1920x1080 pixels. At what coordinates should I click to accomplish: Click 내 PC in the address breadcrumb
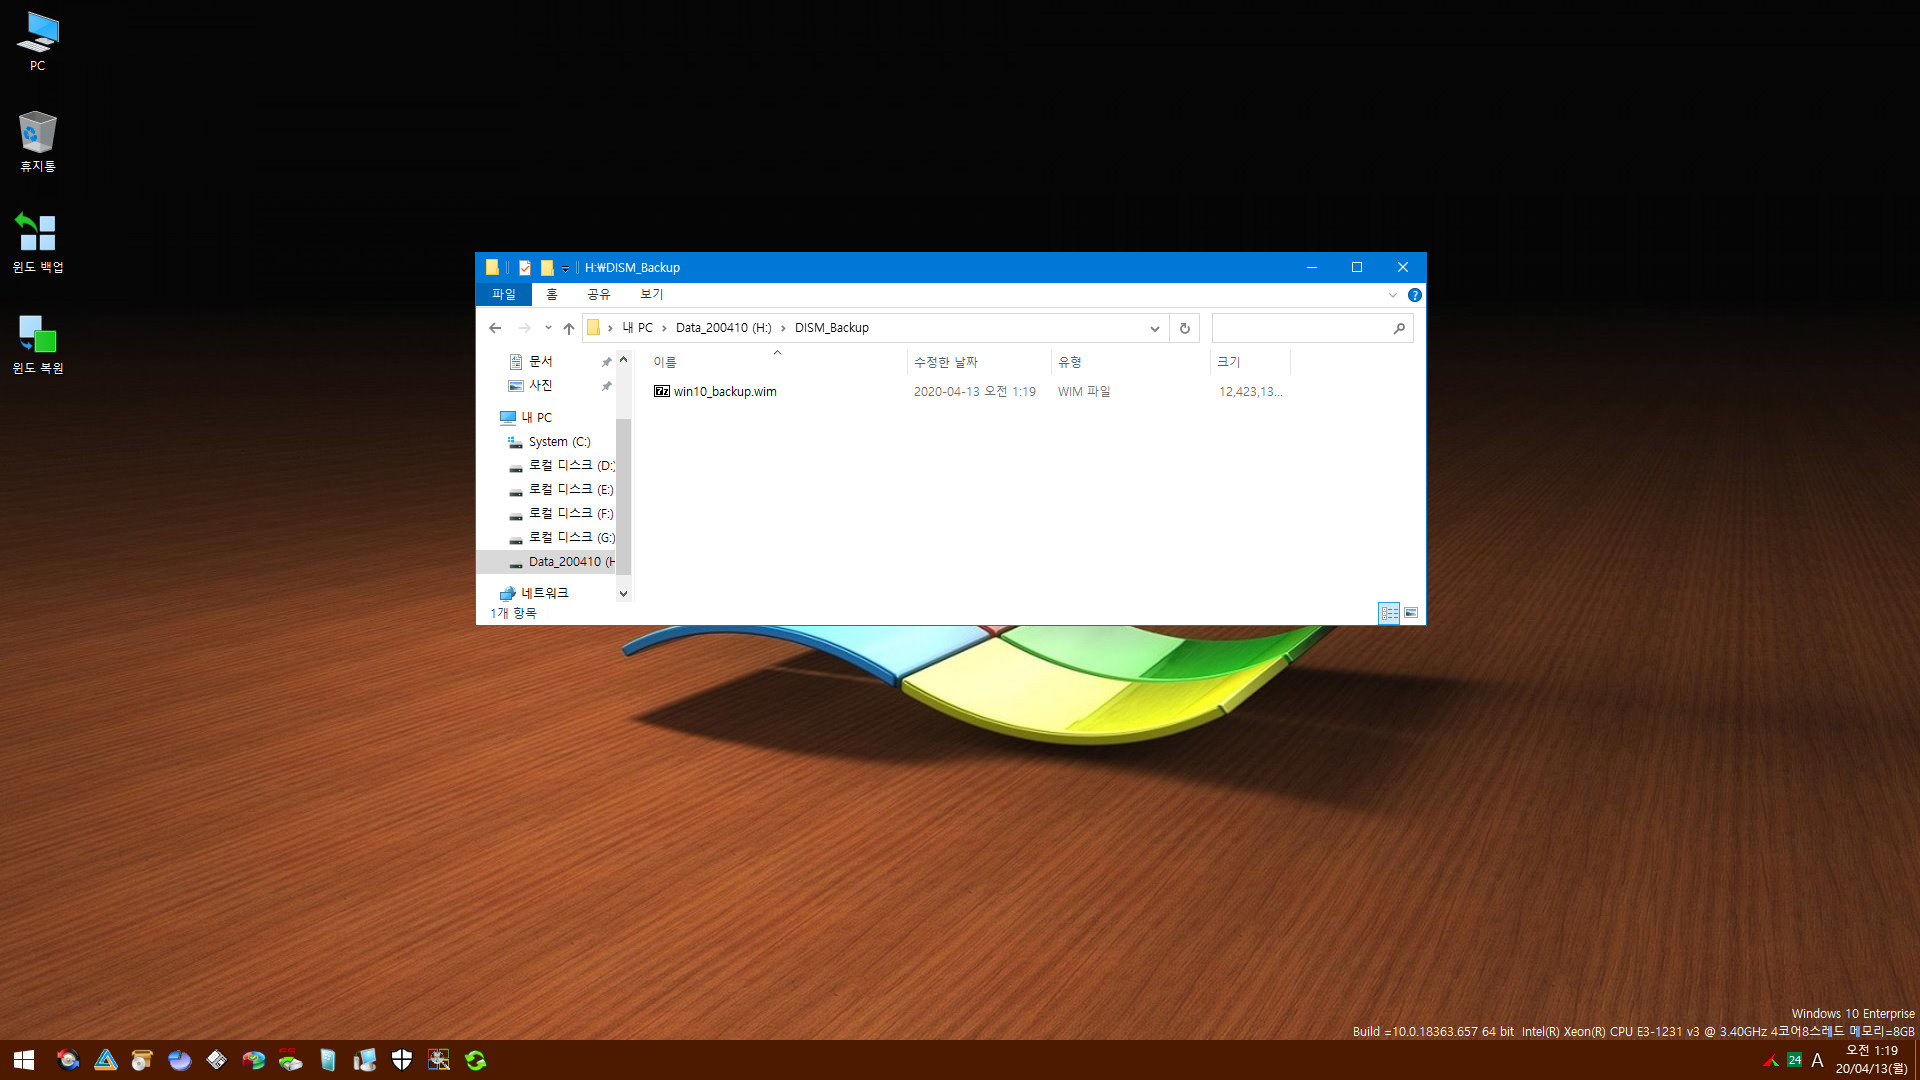pyautogui.click(x=637, y=328)
